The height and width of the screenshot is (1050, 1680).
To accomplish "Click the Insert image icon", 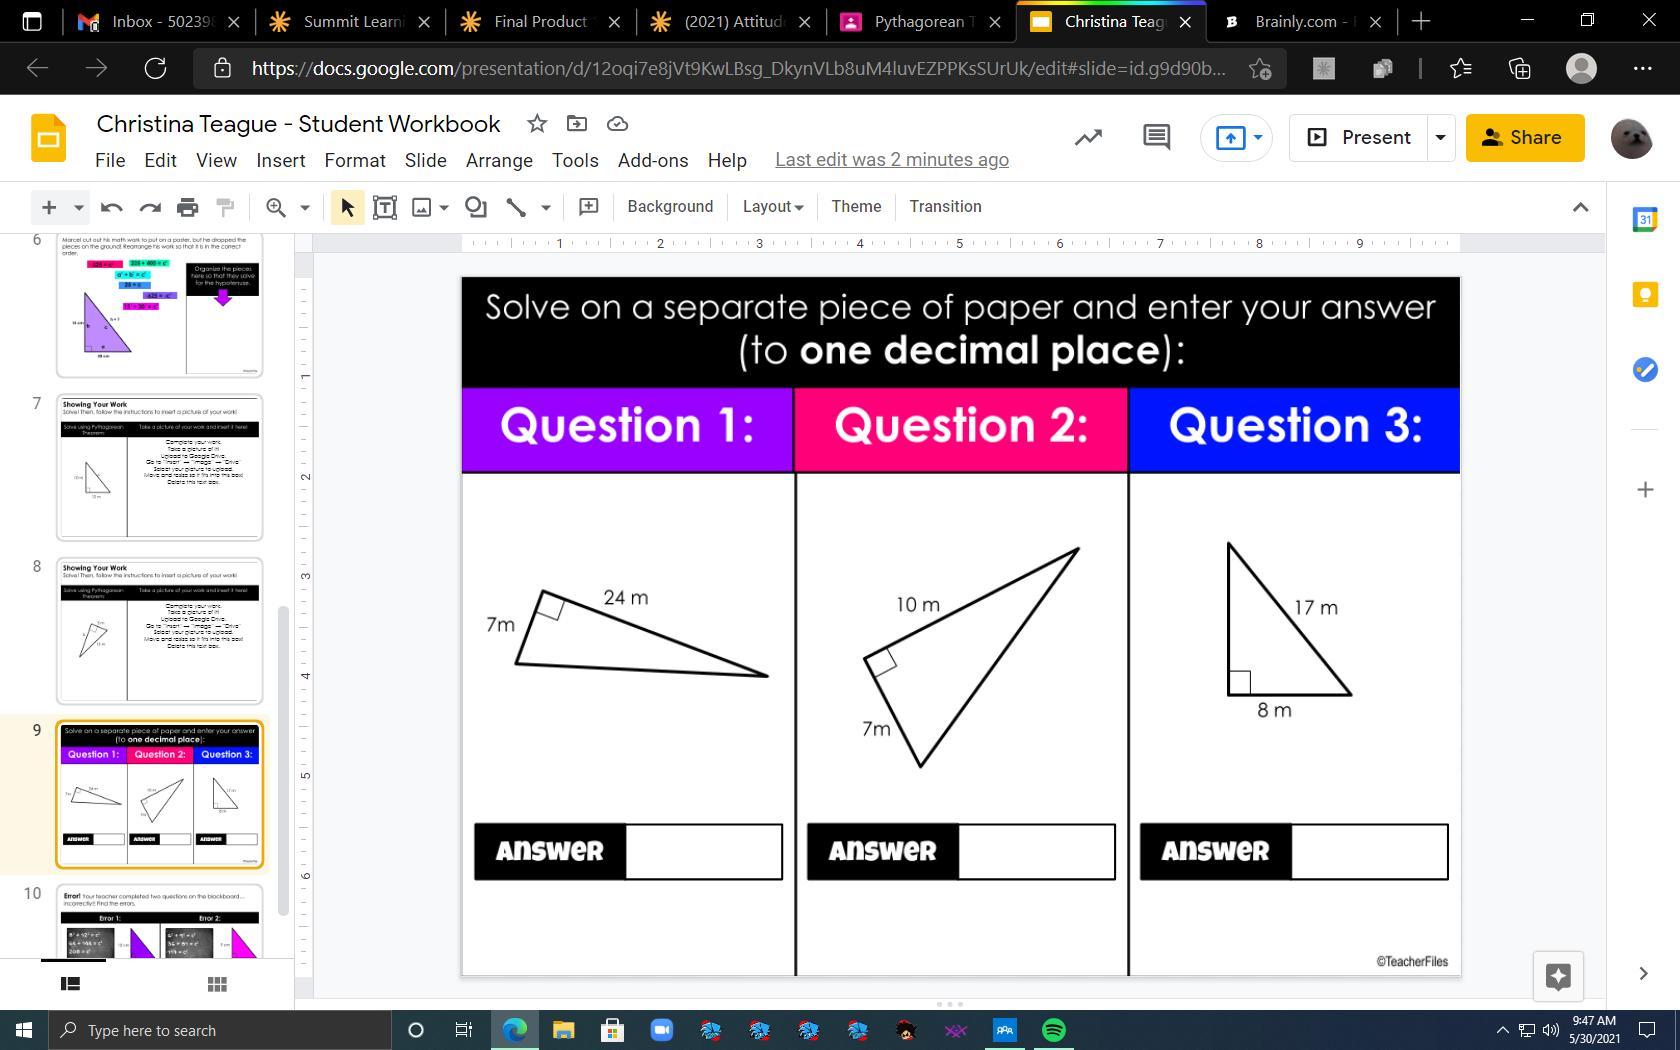I will click(422, 207).
